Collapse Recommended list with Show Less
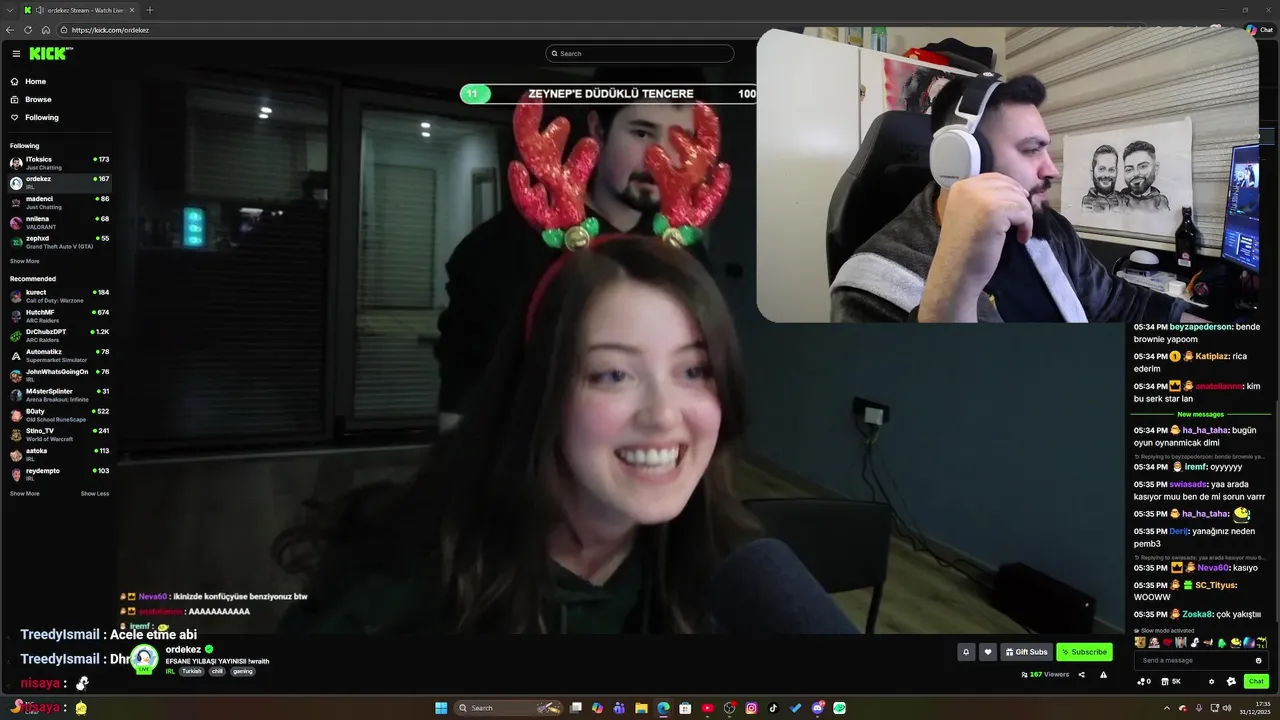 tap(95, 493)
